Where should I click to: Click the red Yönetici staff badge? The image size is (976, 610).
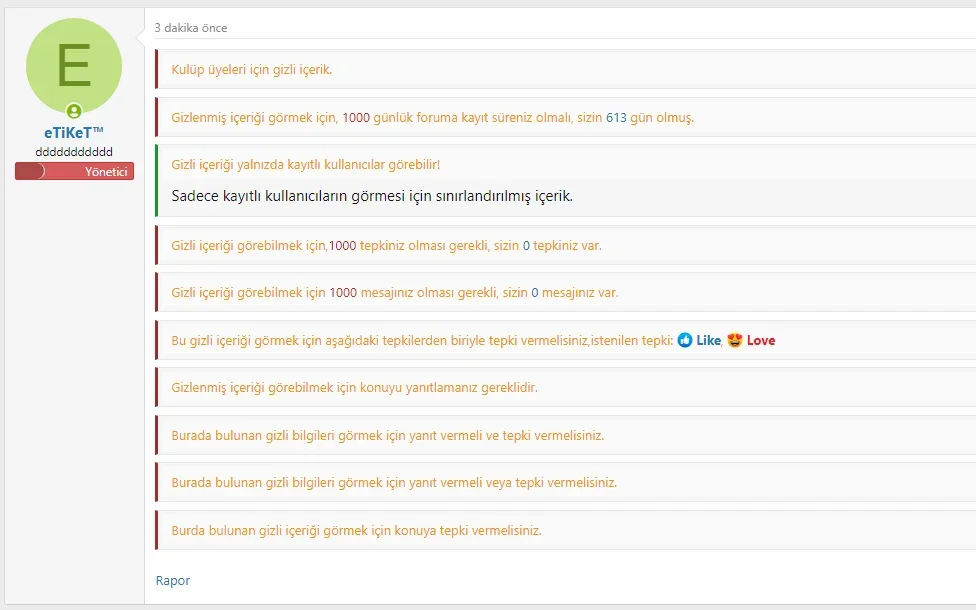74,171
